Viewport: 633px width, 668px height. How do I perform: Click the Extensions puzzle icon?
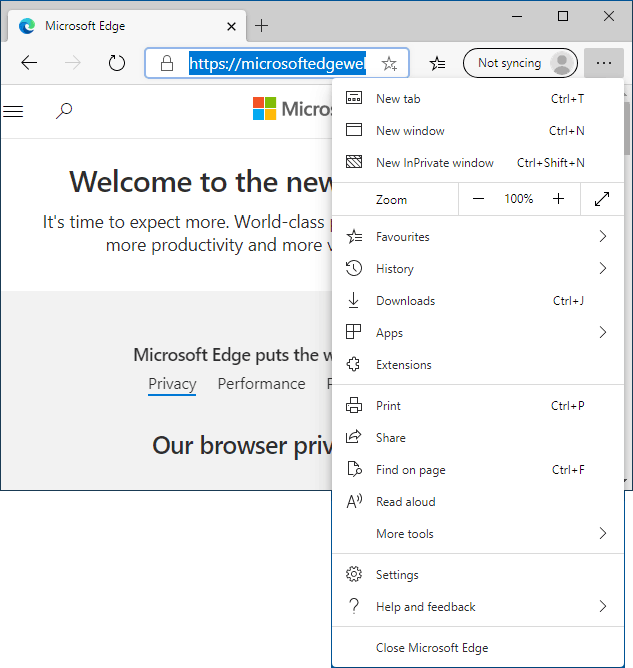click(354, 364)
